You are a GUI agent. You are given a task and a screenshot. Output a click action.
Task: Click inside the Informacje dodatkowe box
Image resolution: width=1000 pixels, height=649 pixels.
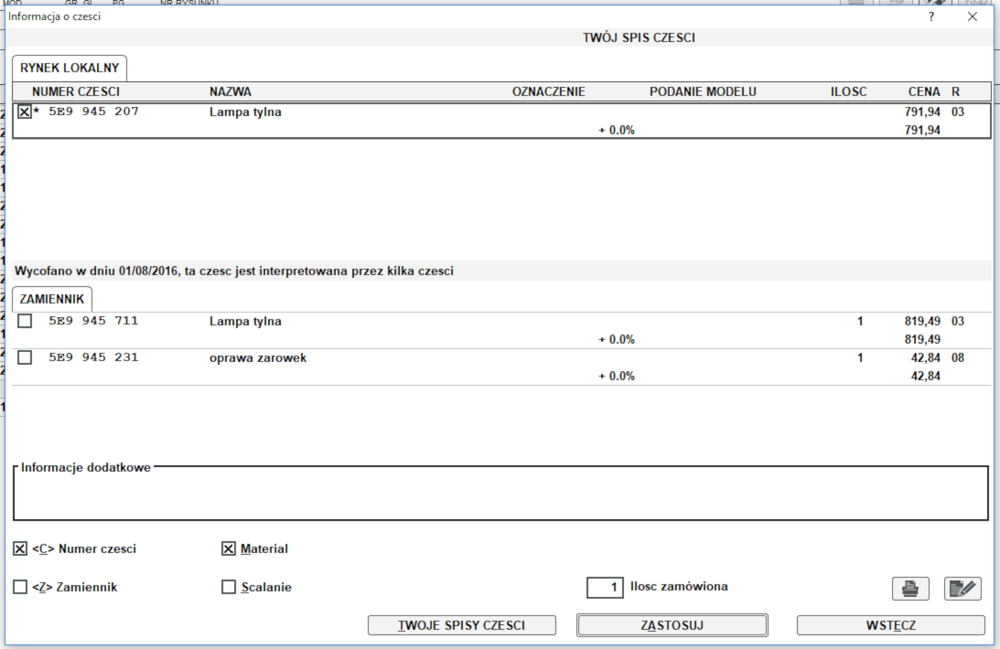tap(494, 495)
